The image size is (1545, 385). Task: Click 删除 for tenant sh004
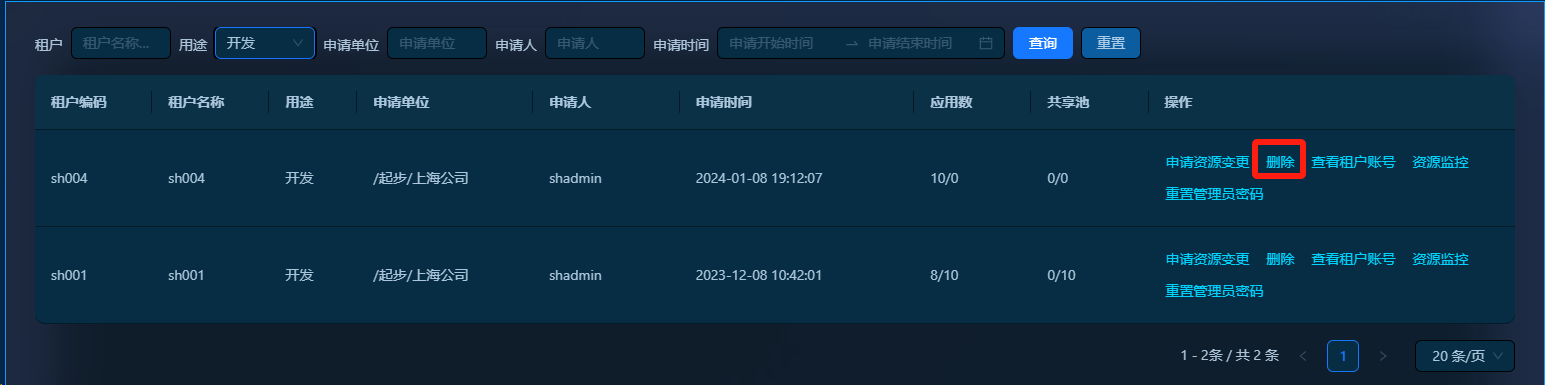1280,162
